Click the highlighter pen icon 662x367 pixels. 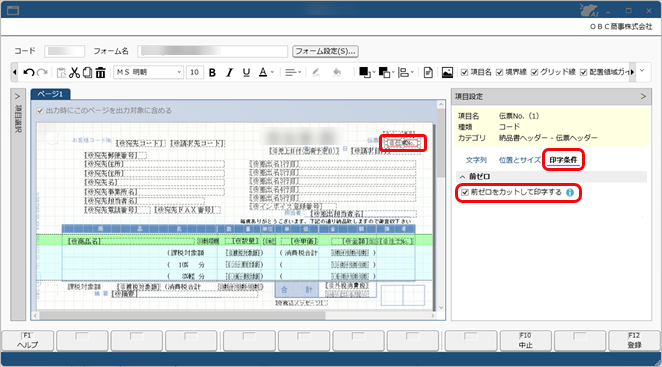coord(315,72)
